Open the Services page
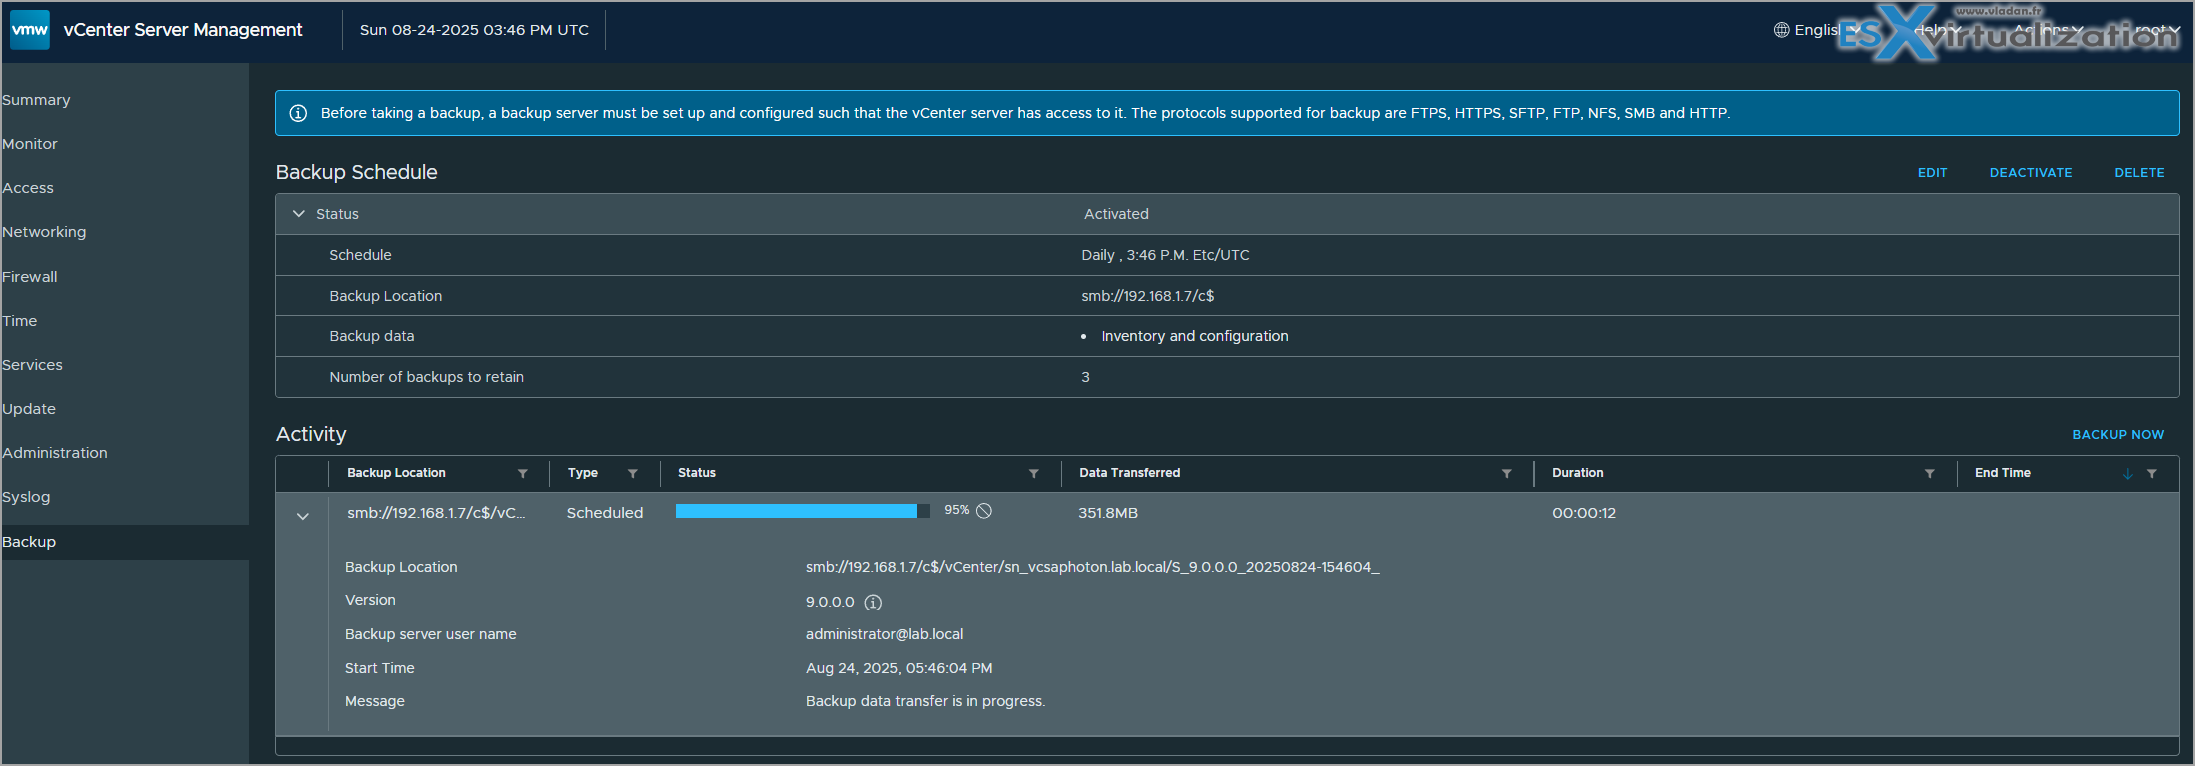2195x766 pixels. point(32,365)
